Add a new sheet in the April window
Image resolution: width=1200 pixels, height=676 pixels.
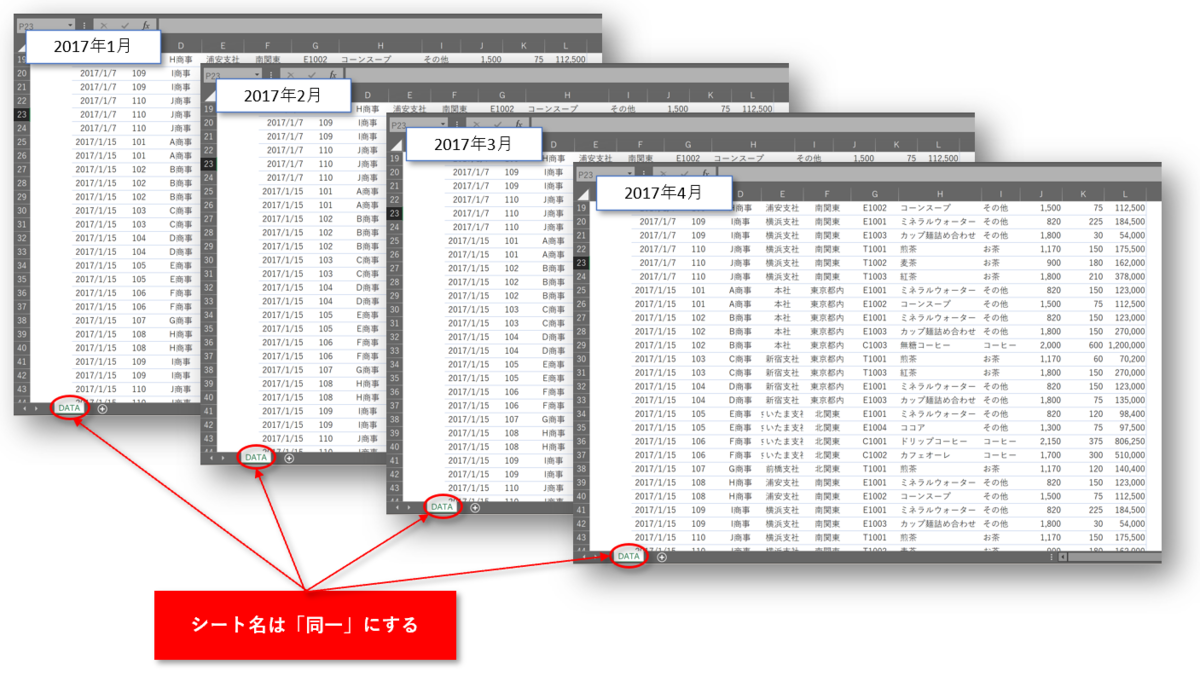tap(662, 557)
